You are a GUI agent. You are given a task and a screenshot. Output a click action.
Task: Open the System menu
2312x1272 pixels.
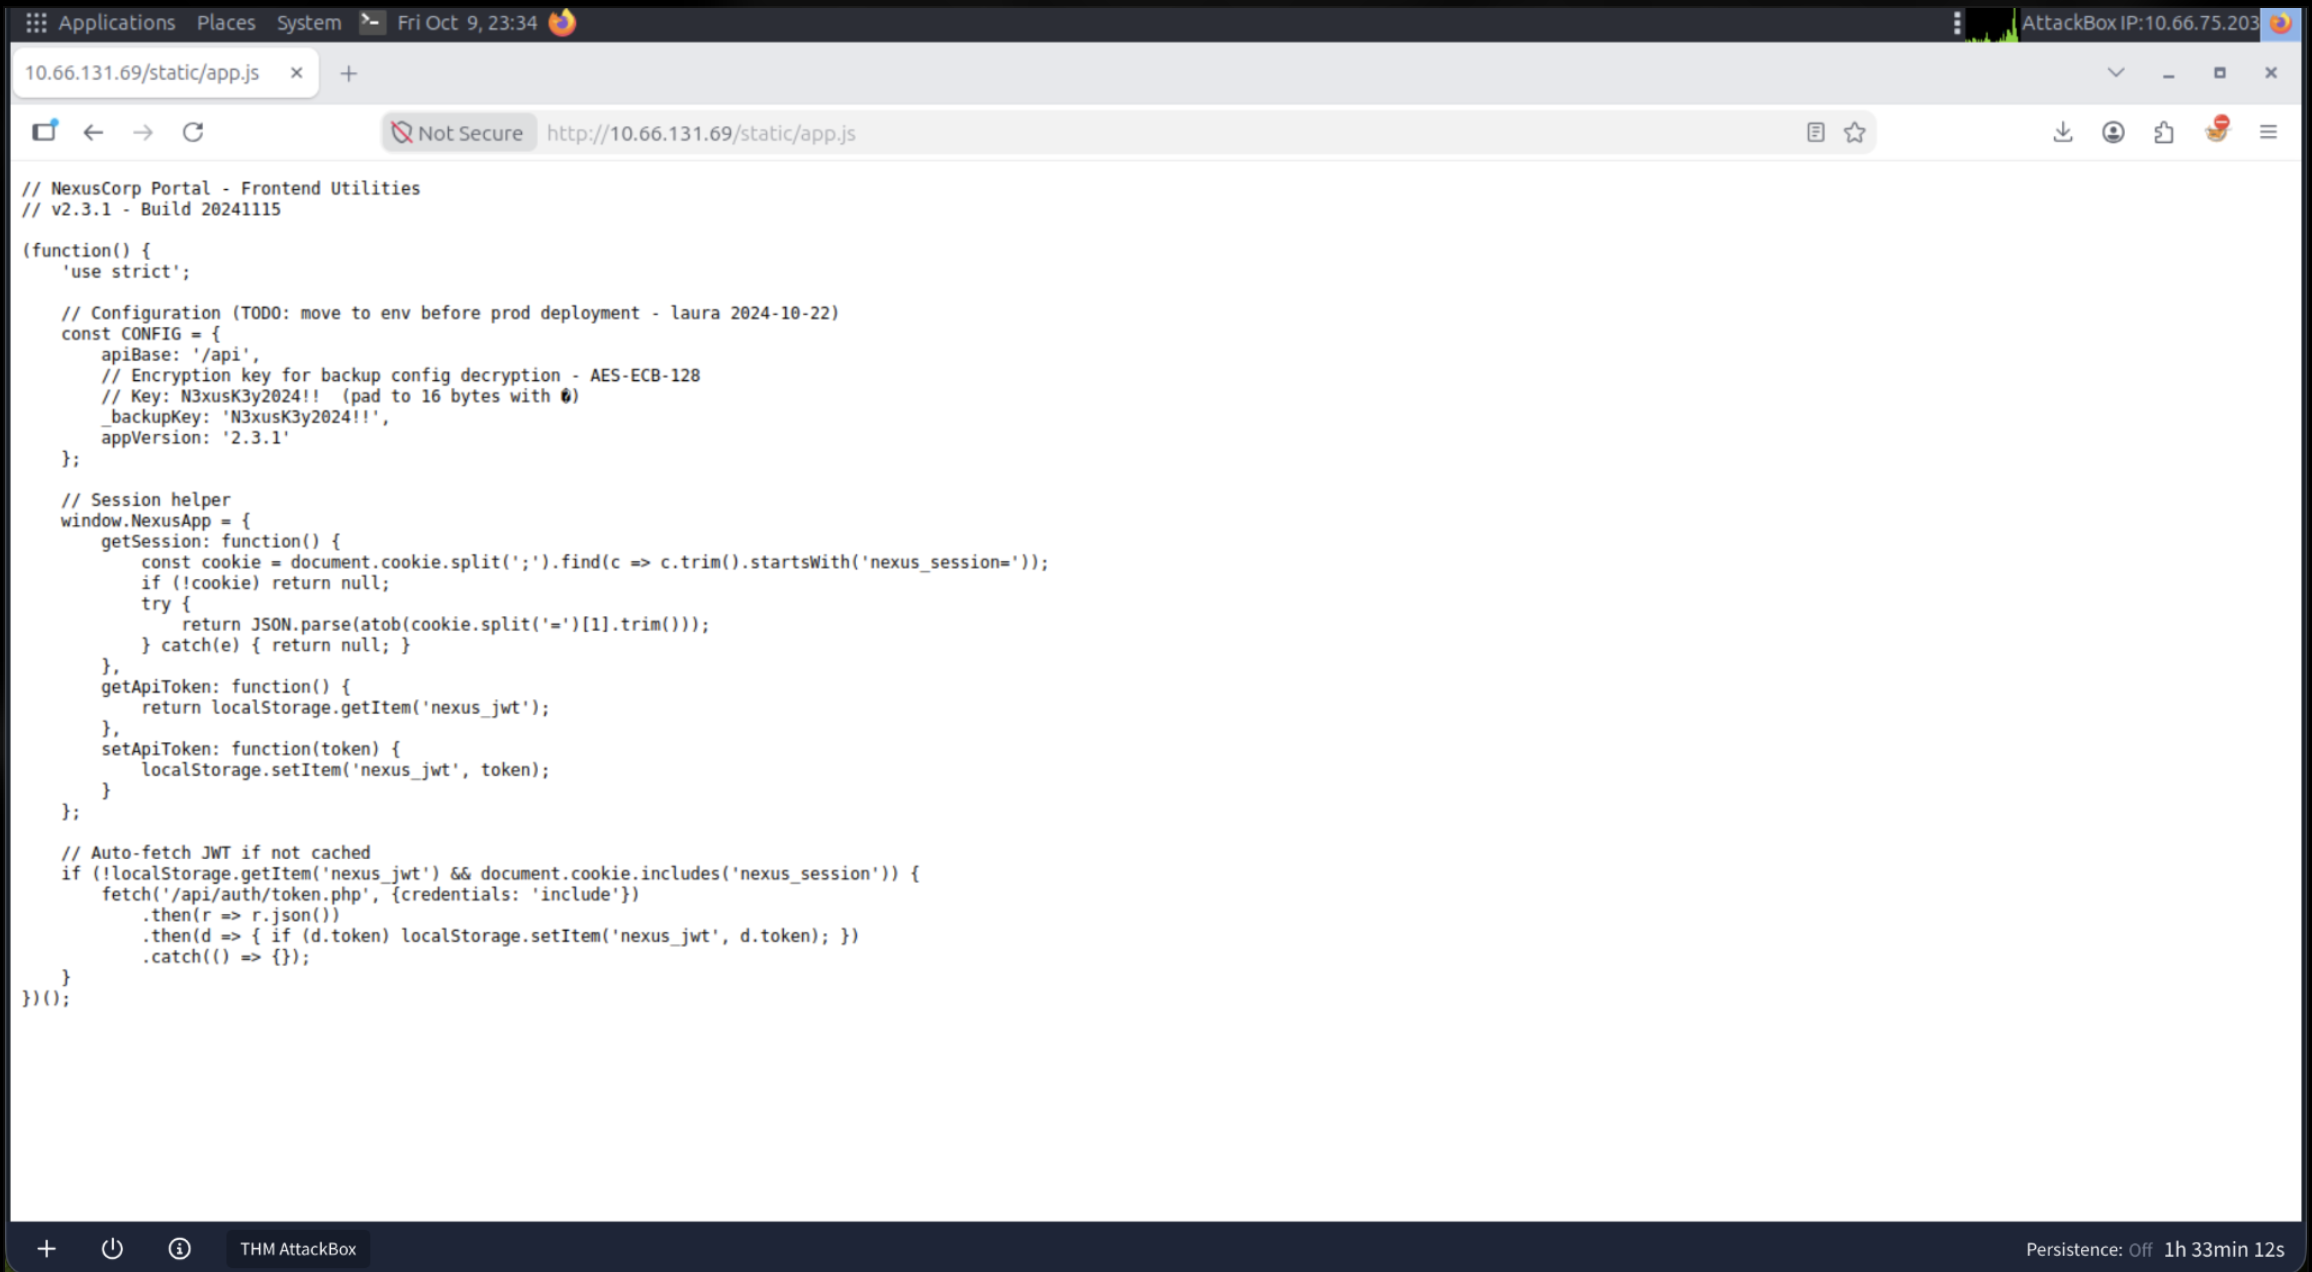pyautogui.click(x=309, y=22)
